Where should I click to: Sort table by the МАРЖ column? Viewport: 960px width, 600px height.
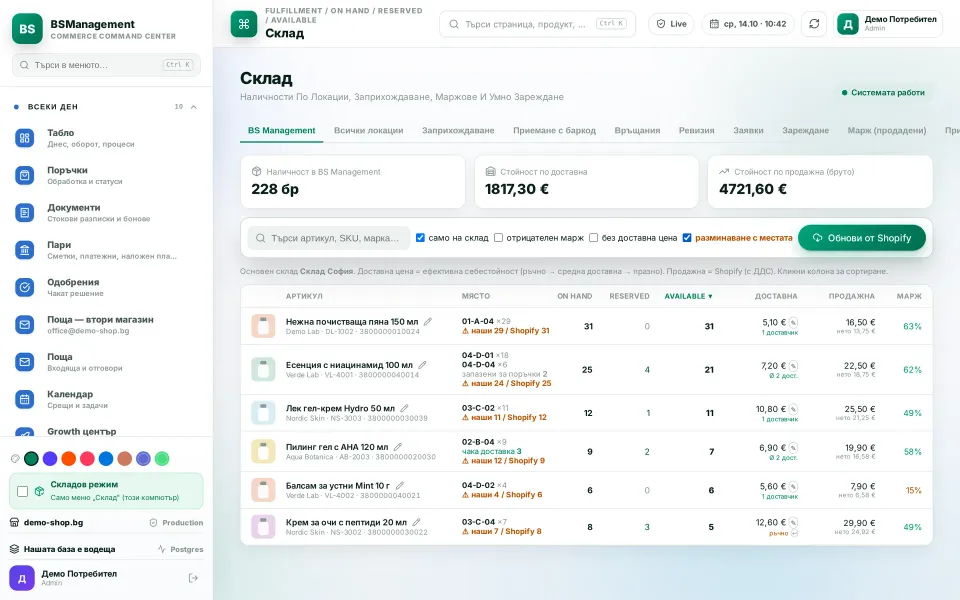coord(909,296)
